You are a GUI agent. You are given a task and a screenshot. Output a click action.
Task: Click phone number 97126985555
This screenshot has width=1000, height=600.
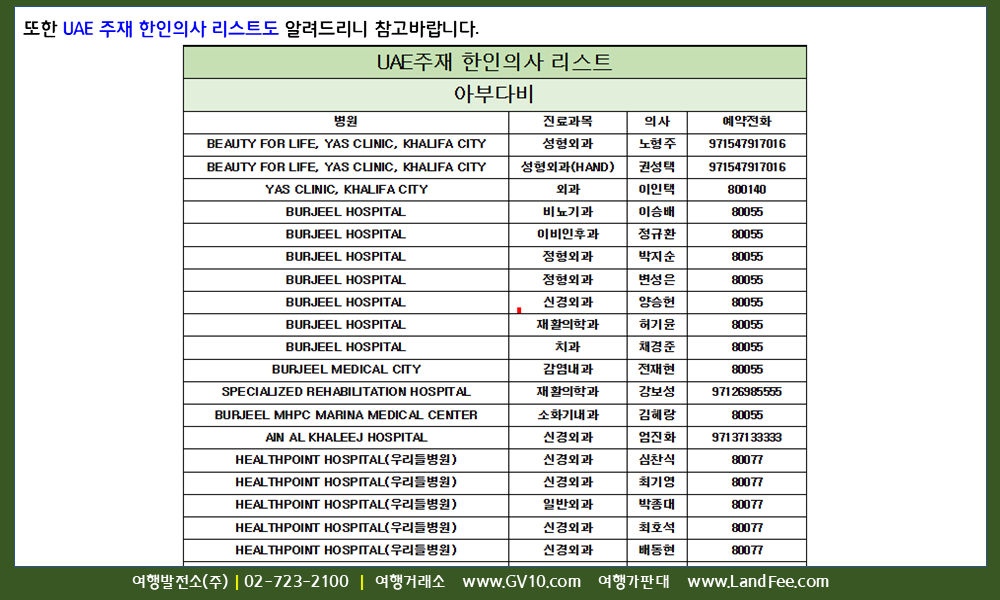click(746, 392)
